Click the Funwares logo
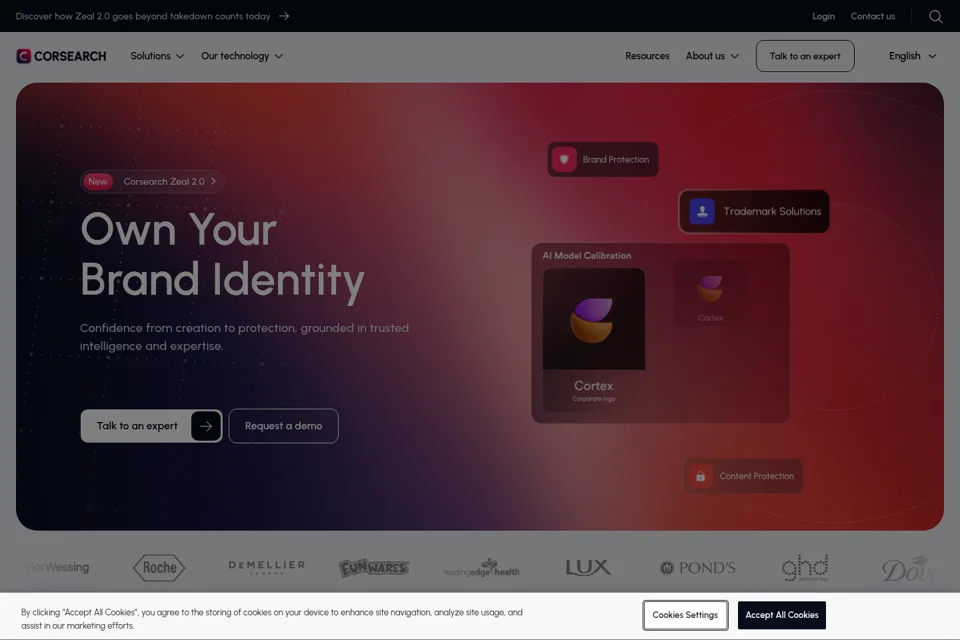This screenshot has height=640, width=960. (x=373, y=568)
